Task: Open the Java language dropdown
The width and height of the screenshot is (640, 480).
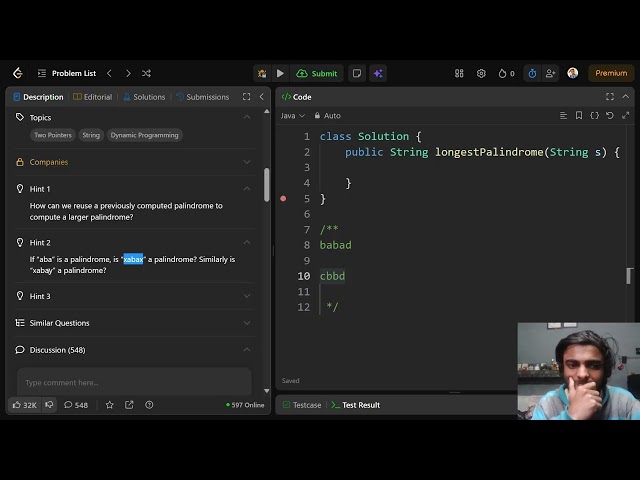Action: 293,116
